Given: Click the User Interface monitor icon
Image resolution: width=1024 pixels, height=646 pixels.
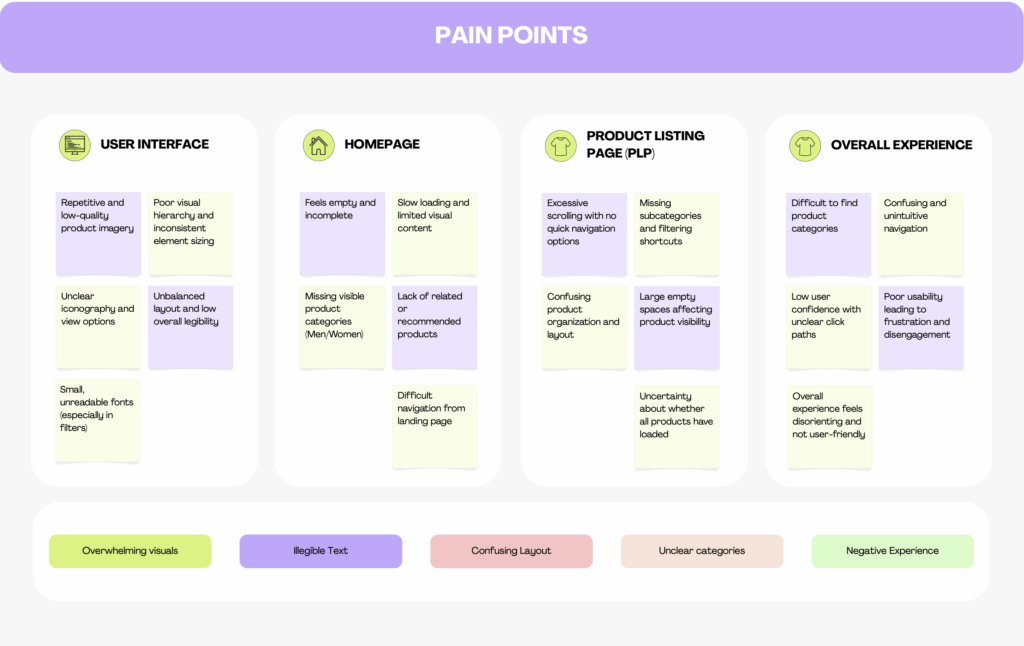Looking at the screenshot, I should point(74,145).
